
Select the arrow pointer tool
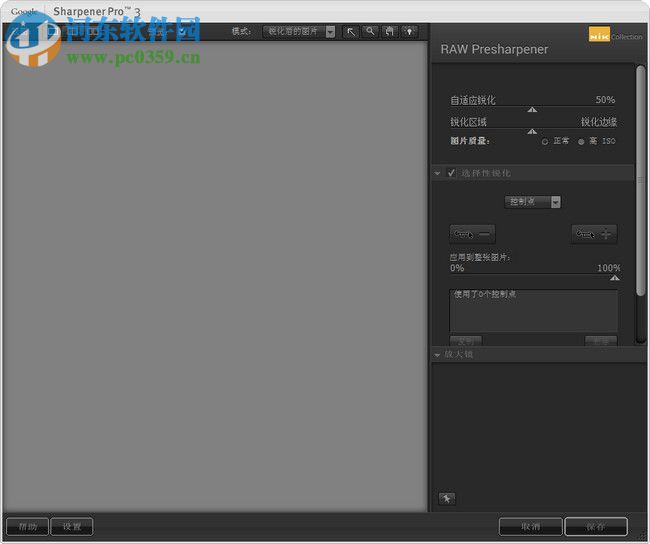pyautogui.click(x=351, y=32)
